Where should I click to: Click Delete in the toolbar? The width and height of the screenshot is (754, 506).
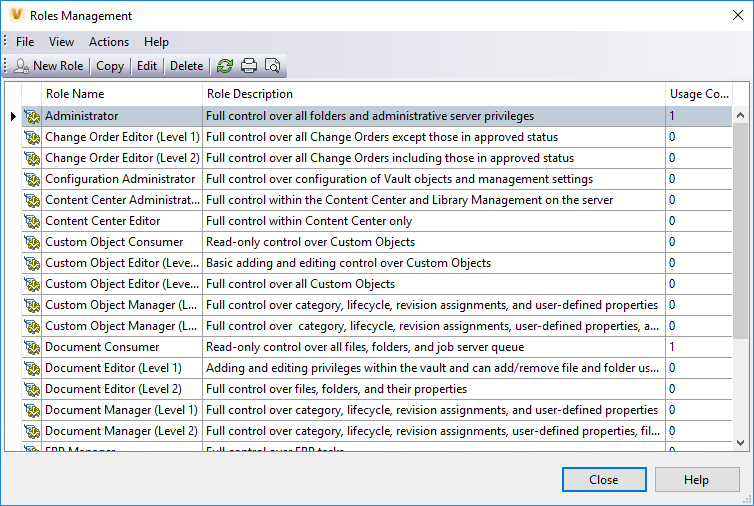coord(186,66)
